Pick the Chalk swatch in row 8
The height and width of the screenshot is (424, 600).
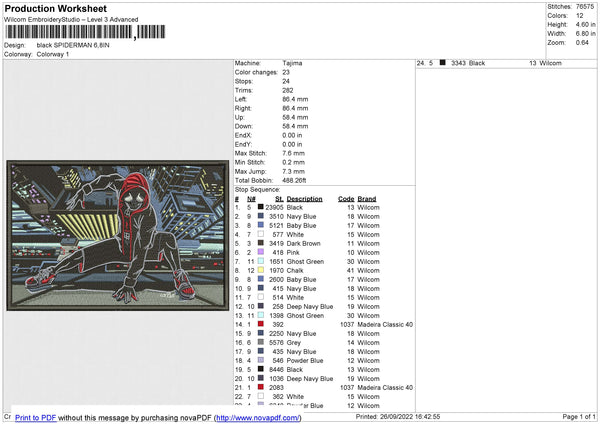(261, 270)
